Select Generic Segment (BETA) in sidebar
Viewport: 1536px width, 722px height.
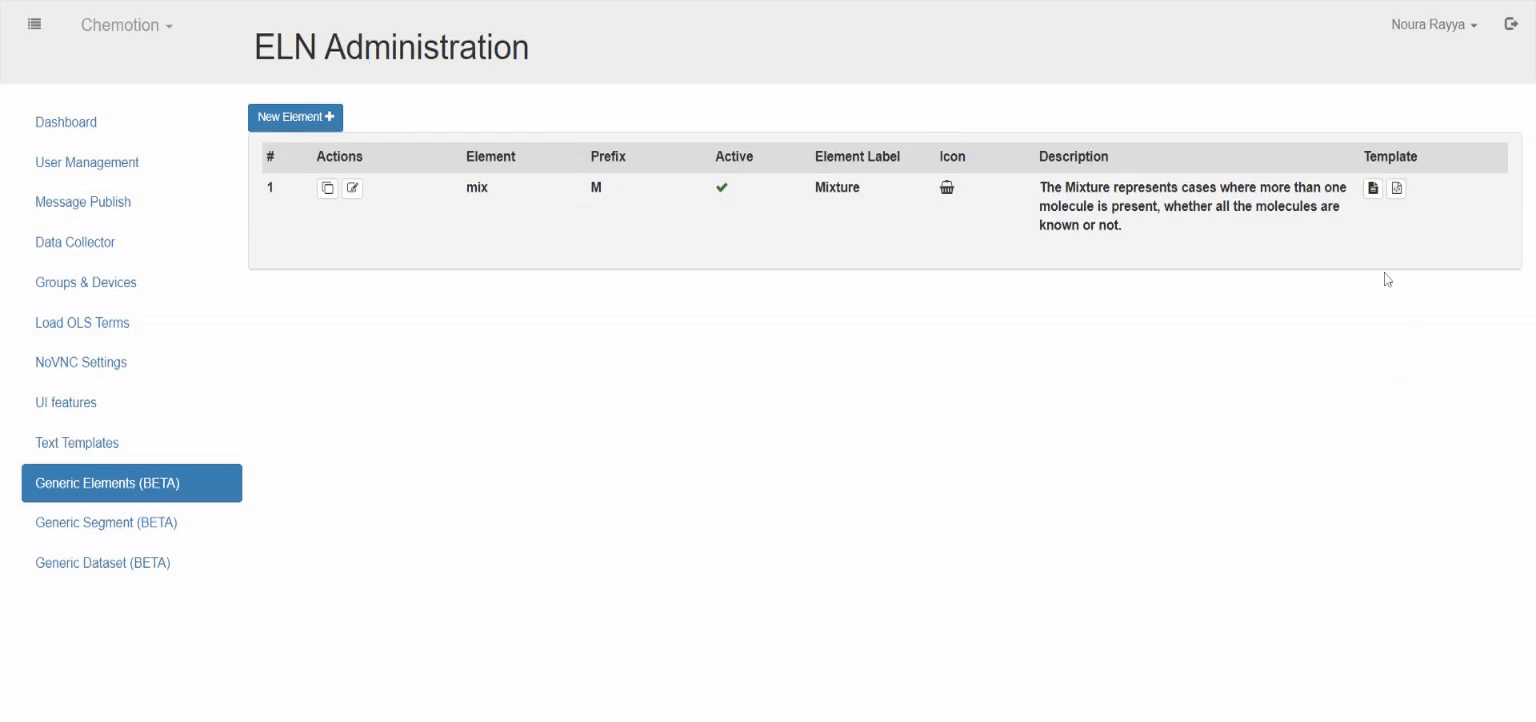point(106,523)
